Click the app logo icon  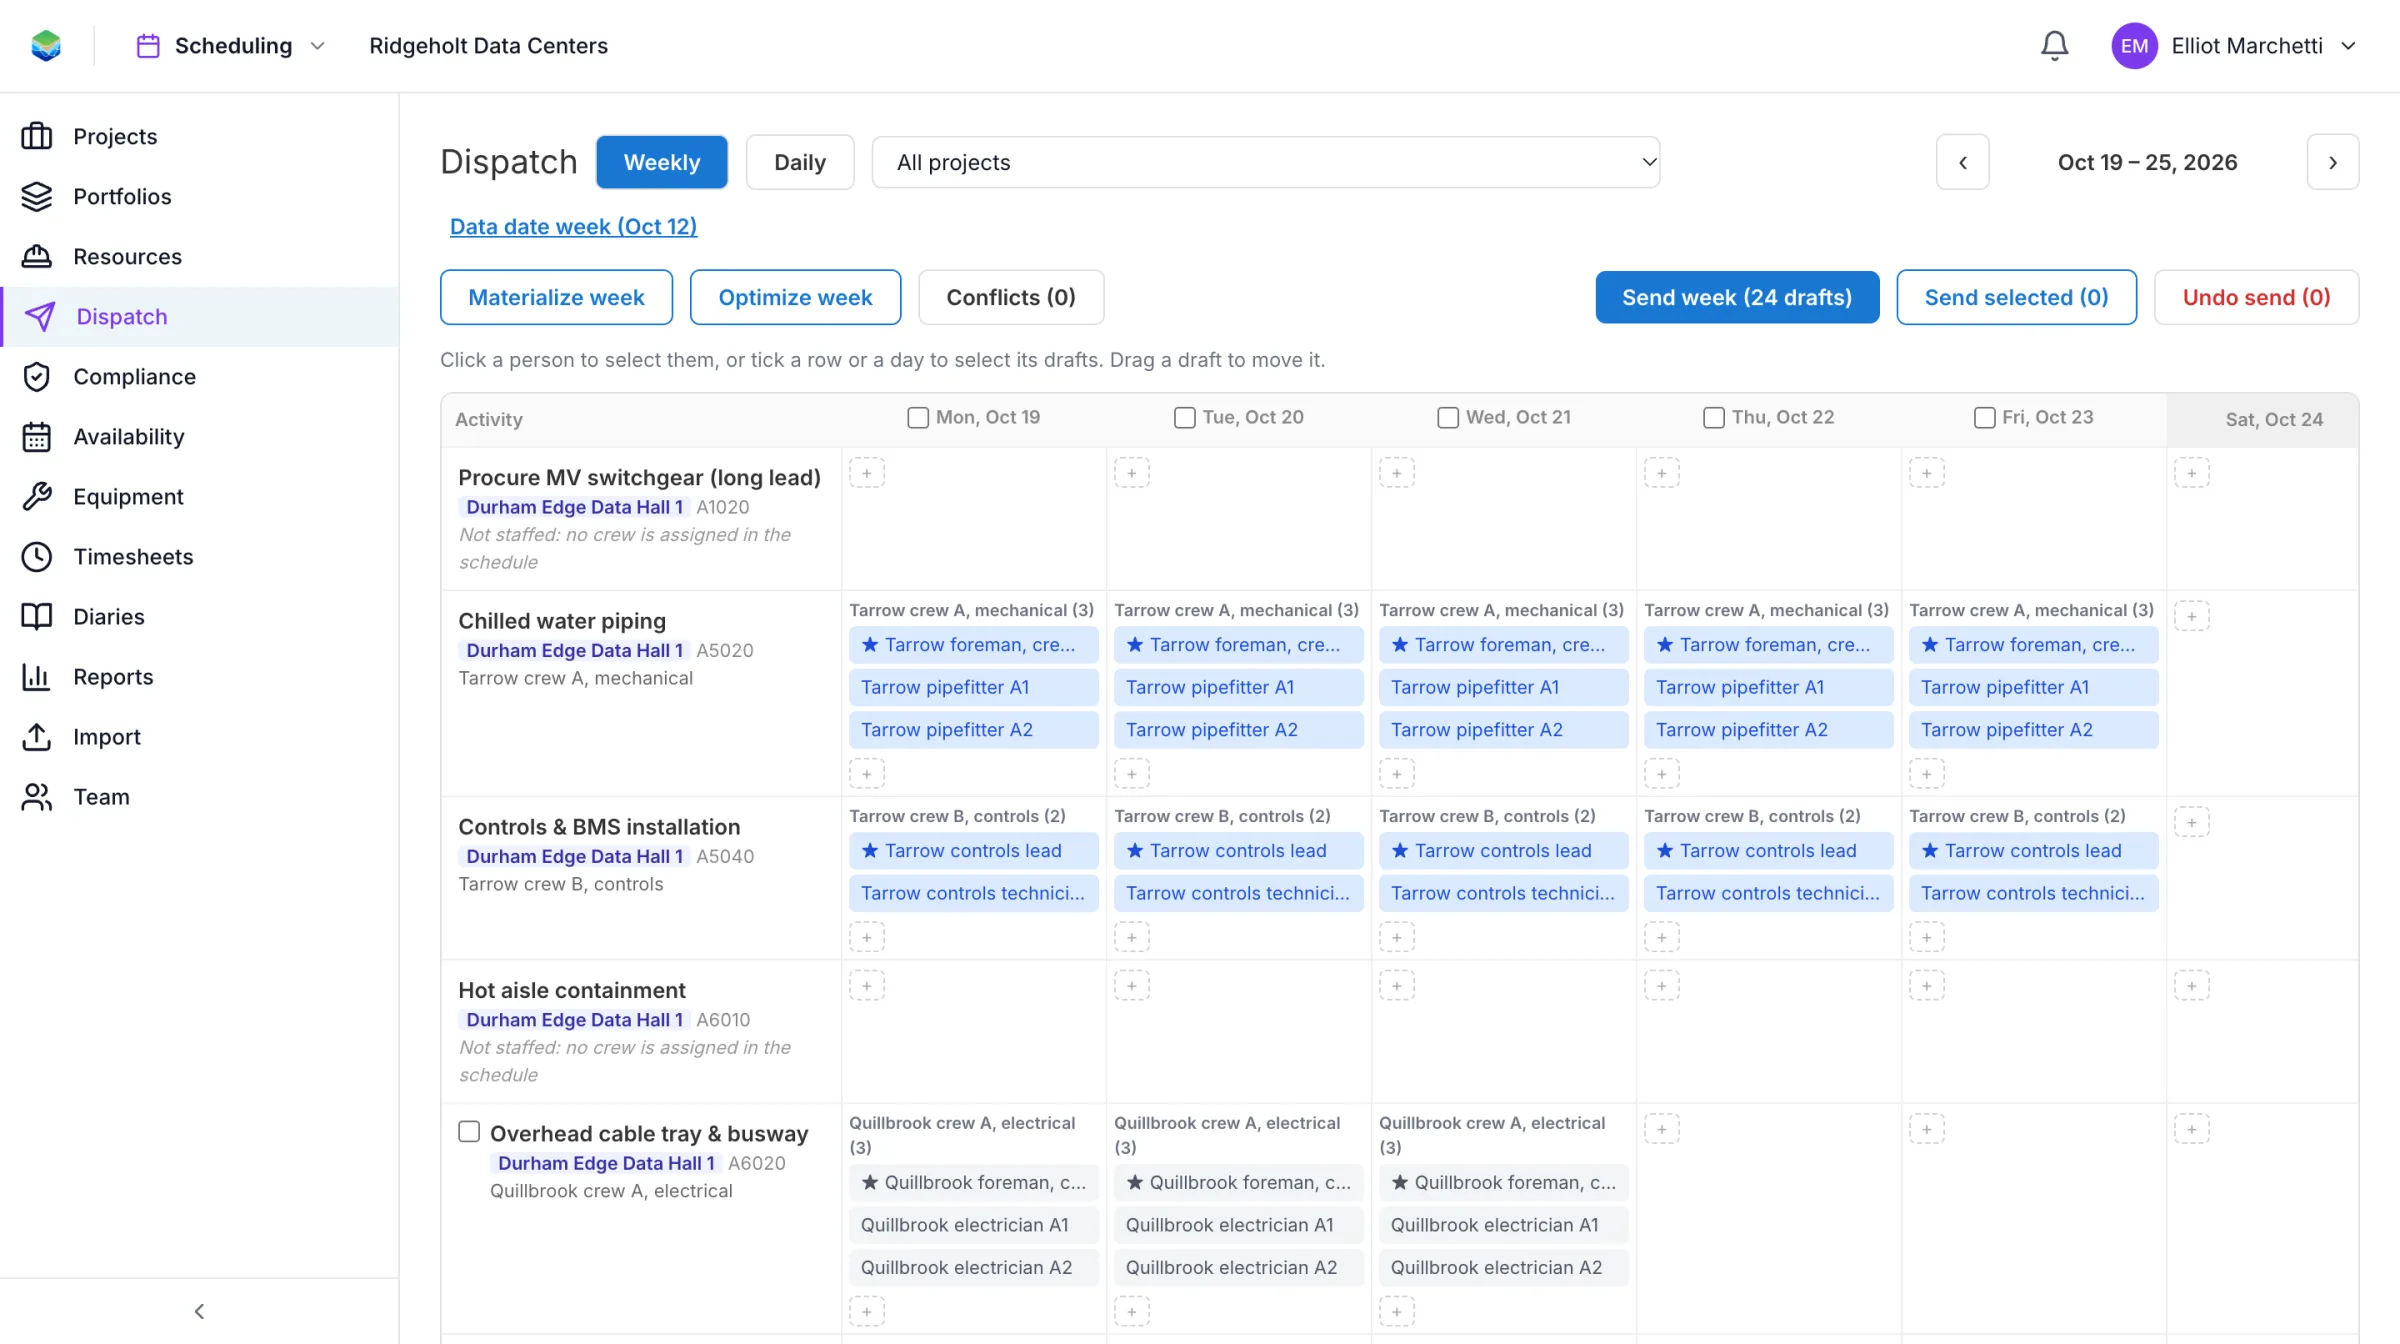[x=46, y=46]
